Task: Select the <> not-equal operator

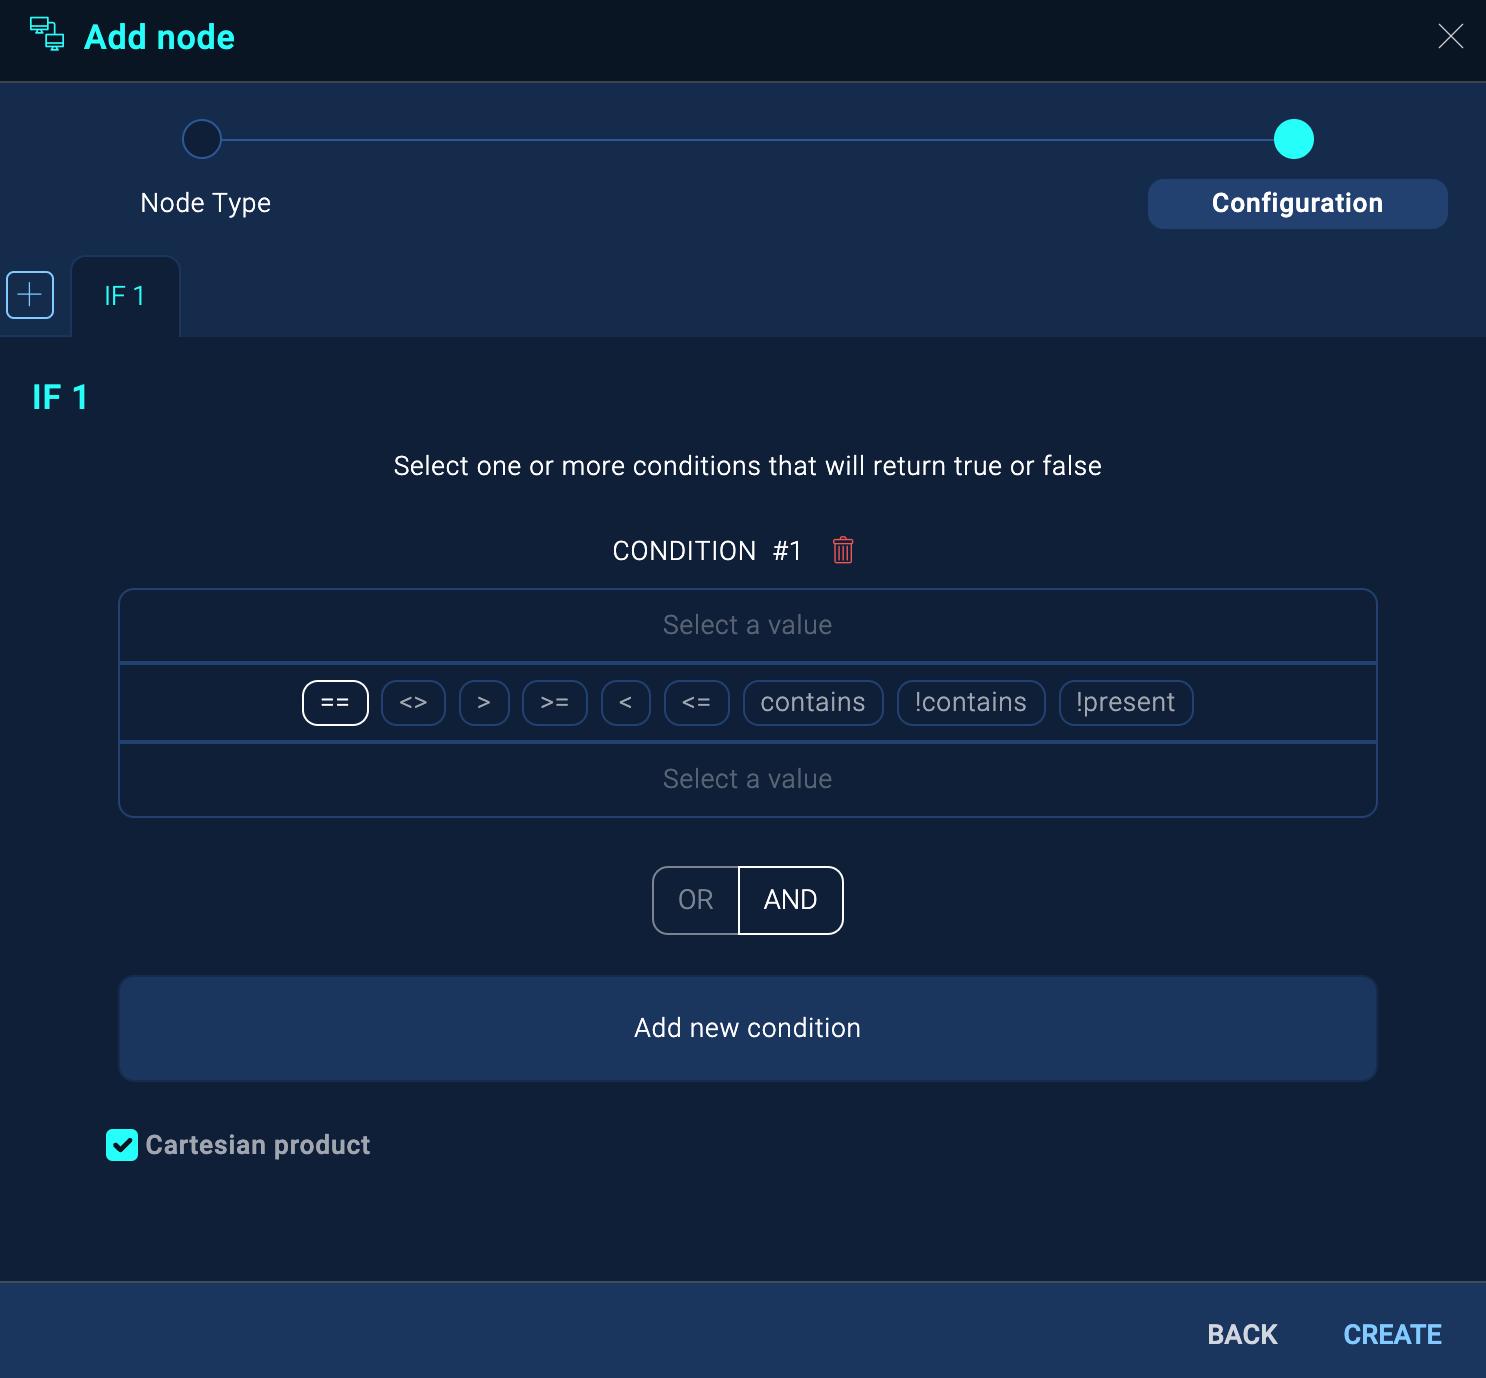Action: coord(412,702)
